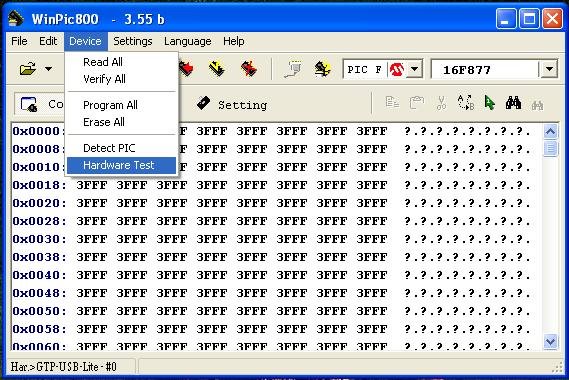Click the black binoculars Find icon
Screen dimensions: 569x380
pyautogui.click(x=513, y=103)
